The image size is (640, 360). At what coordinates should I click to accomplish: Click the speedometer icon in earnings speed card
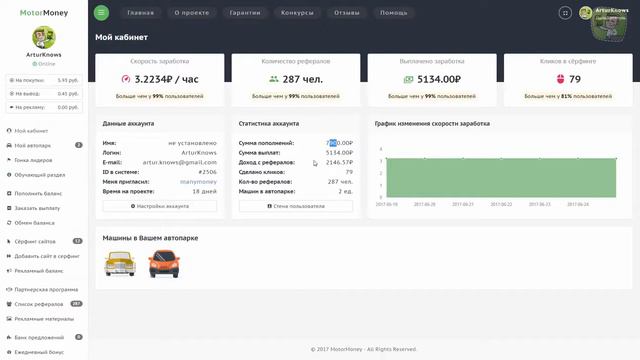(126, 79)
